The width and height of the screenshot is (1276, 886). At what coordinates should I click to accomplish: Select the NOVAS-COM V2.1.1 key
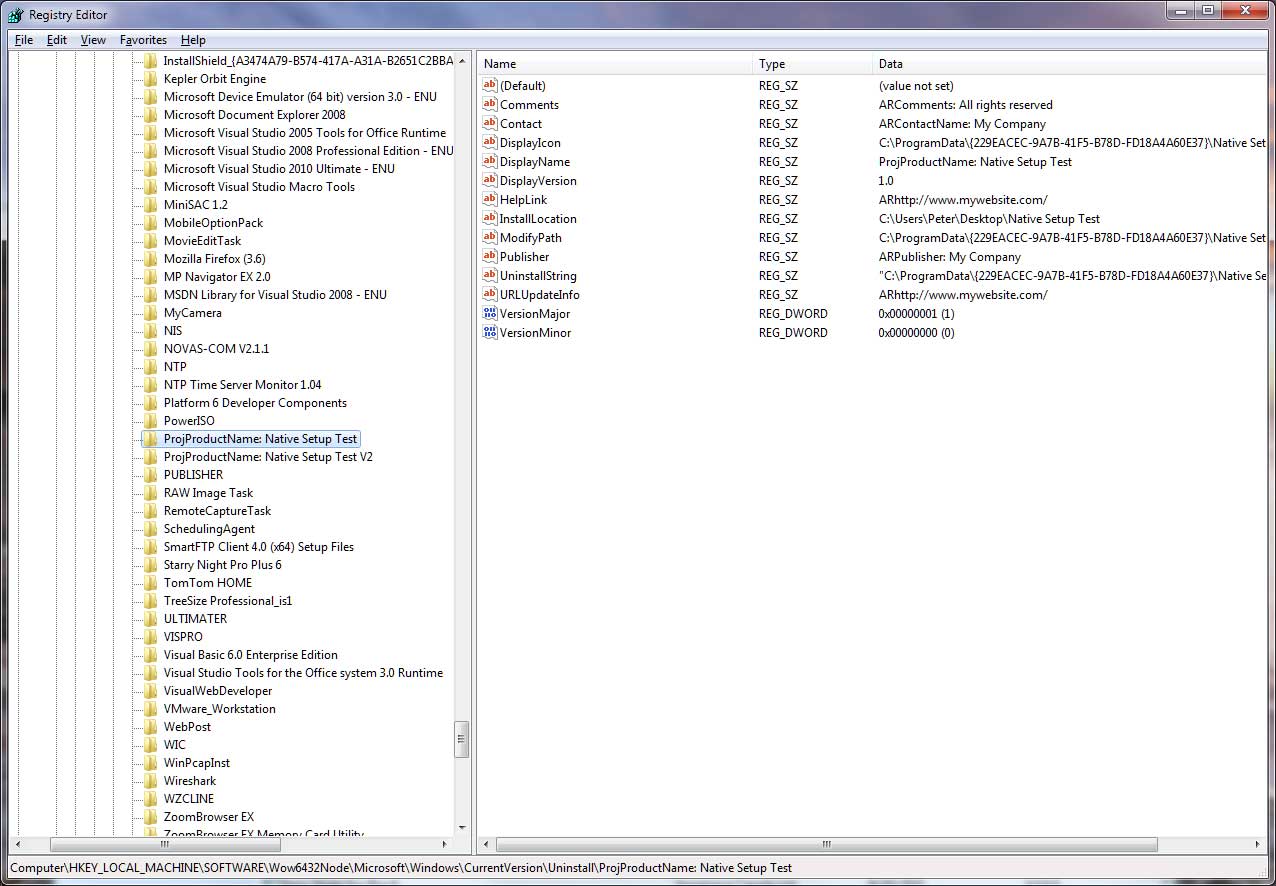[216, 349]
